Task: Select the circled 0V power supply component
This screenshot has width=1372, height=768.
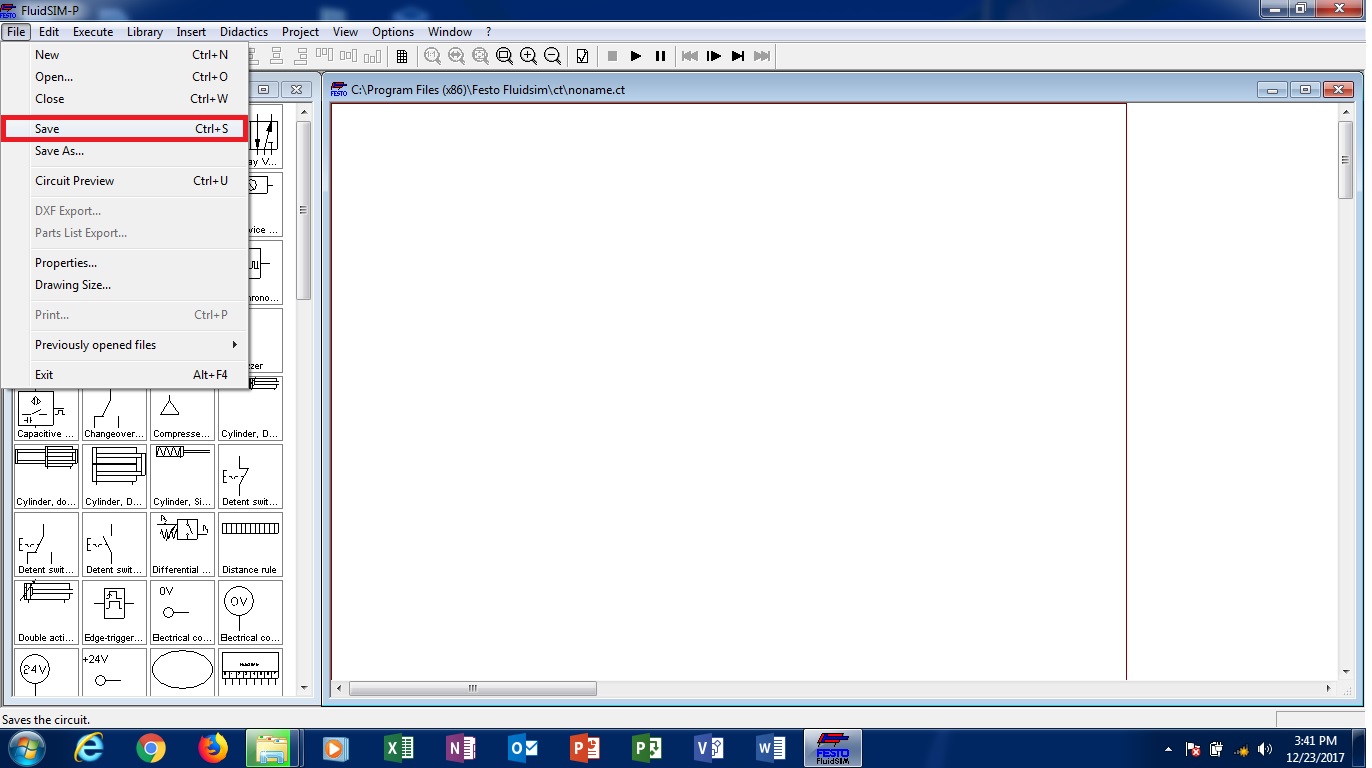Action: point(250,613)
